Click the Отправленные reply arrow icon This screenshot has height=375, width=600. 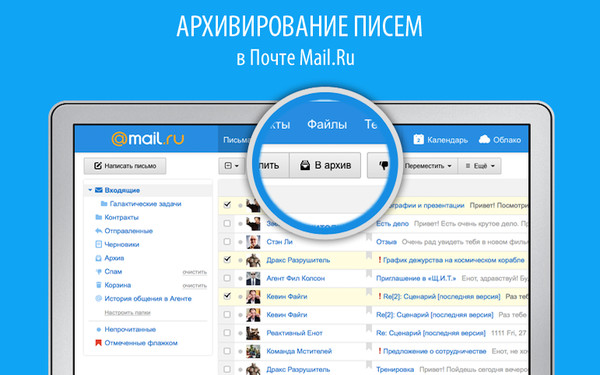(x=98, y=231)
